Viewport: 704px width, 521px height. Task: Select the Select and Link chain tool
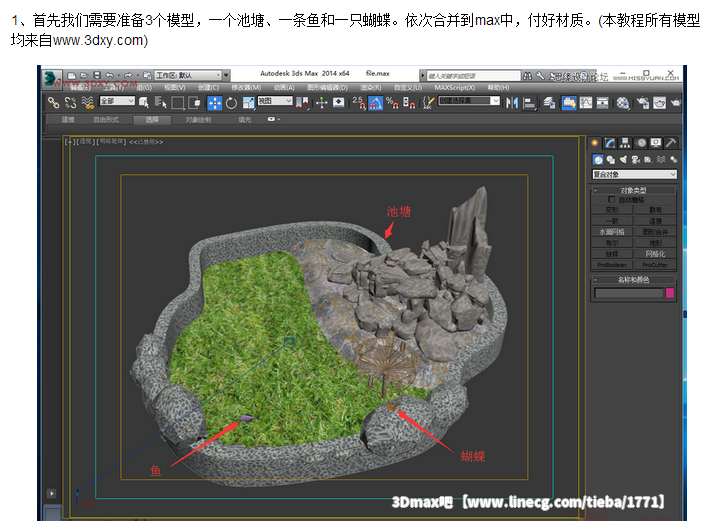[x=53, y=103]
